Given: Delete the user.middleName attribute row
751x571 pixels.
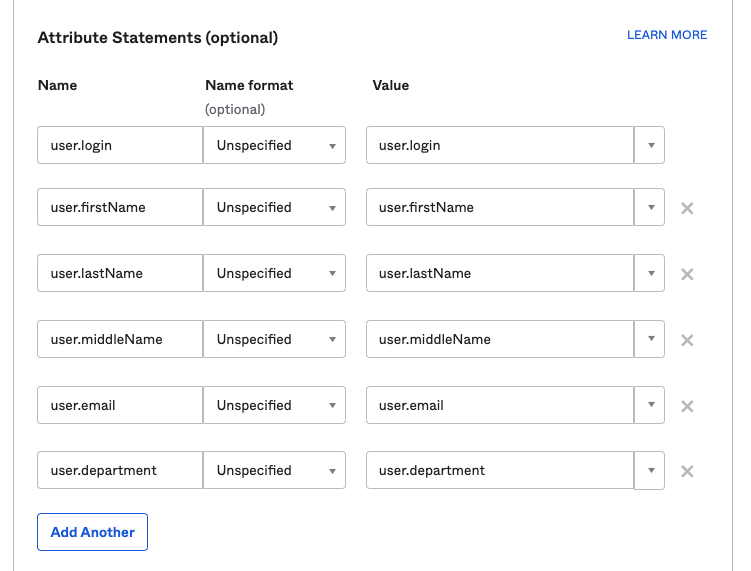Looking at the screenshot, I should (687, 340).
